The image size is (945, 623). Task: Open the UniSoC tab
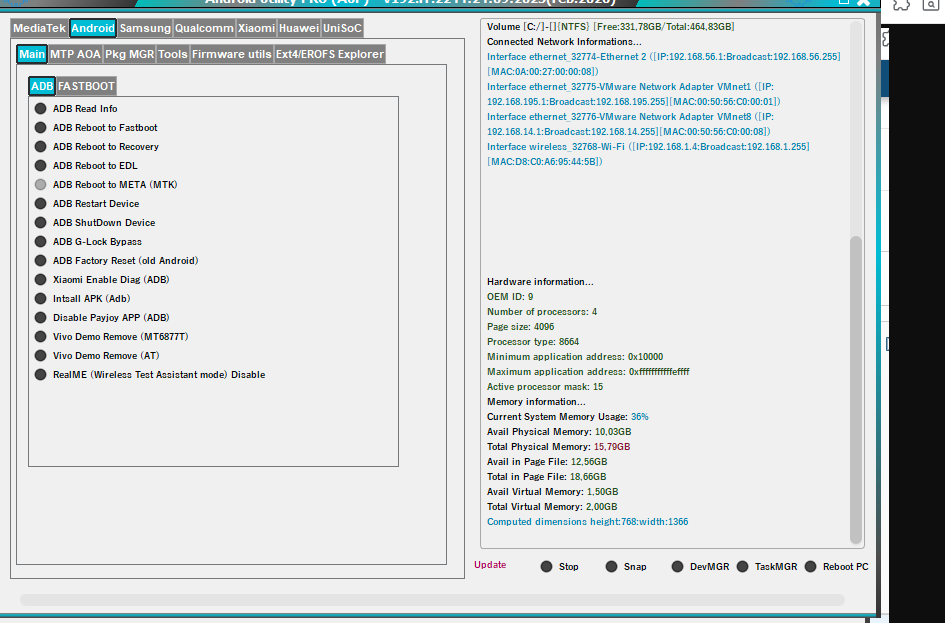342,28
